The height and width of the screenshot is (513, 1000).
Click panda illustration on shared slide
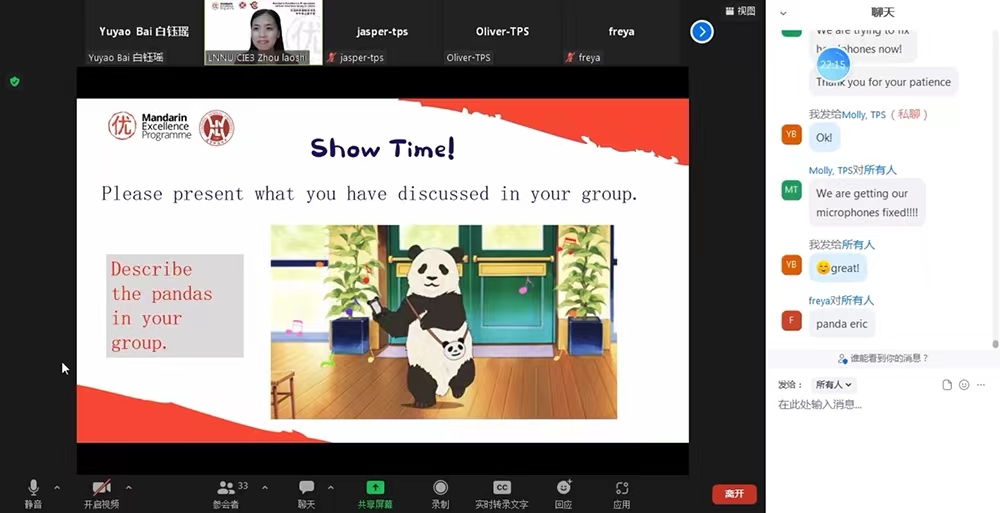tap(444, 322)
